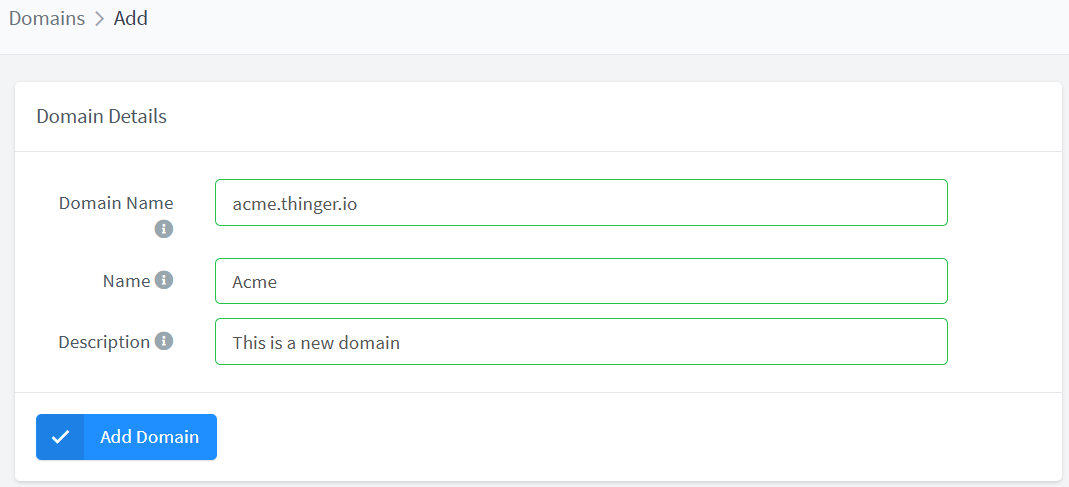Image resolution: width=1069 pixels, height=487 pixels.
Task: Click the checkmark icon on Add Domain
Action: [60, 437]
